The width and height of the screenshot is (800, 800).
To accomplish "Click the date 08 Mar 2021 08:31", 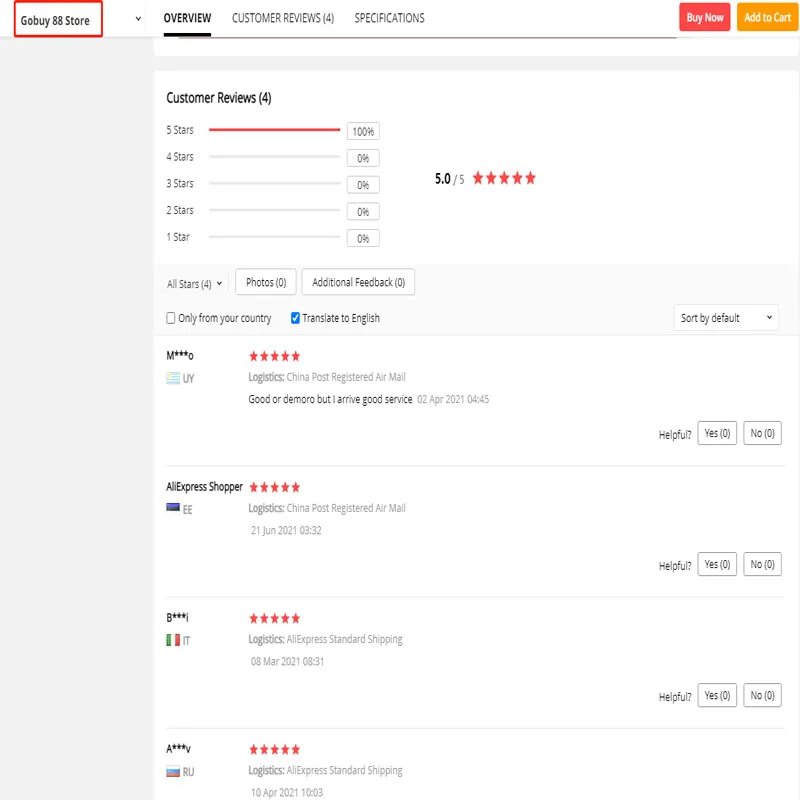I will [287, 661].
